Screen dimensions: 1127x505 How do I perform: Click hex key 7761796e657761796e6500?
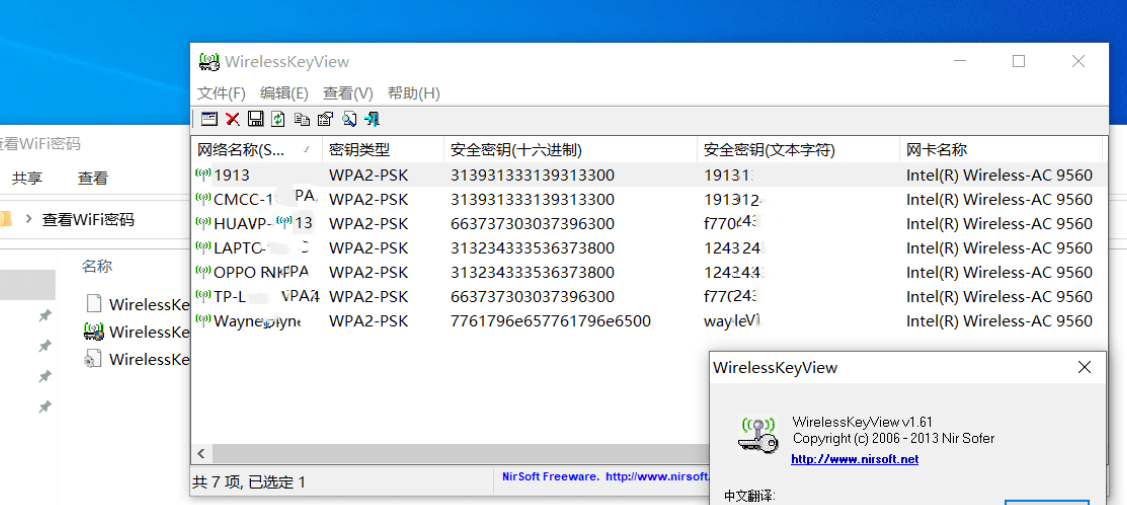click(x=551, y=321)
